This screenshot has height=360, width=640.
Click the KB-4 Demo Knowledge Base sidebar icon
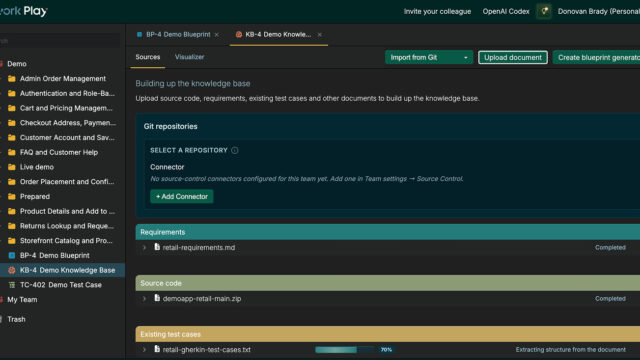tap(12, 270)
